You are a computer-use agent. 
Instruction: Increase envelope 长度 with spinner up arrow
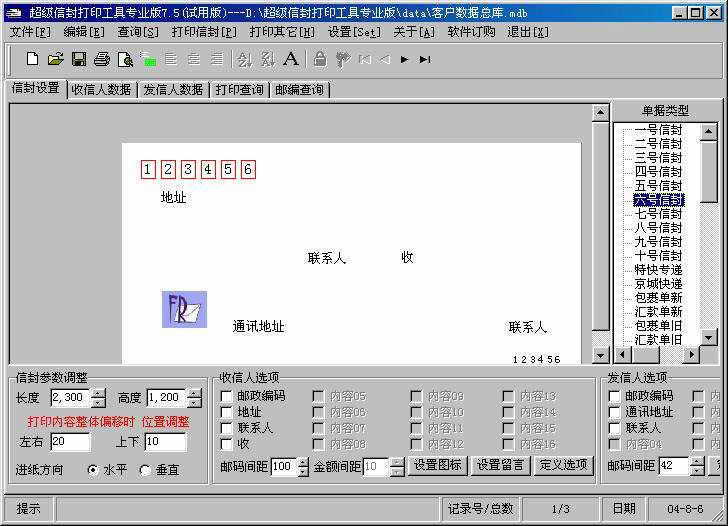pos(98,393)
